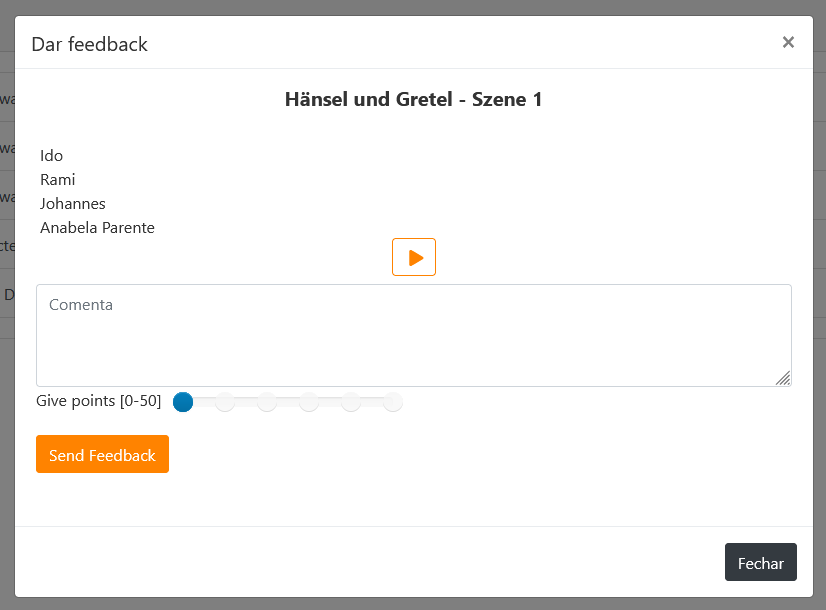826x610 pixels.
Task: Click into the Comenta text area
Action: (414, 336)
